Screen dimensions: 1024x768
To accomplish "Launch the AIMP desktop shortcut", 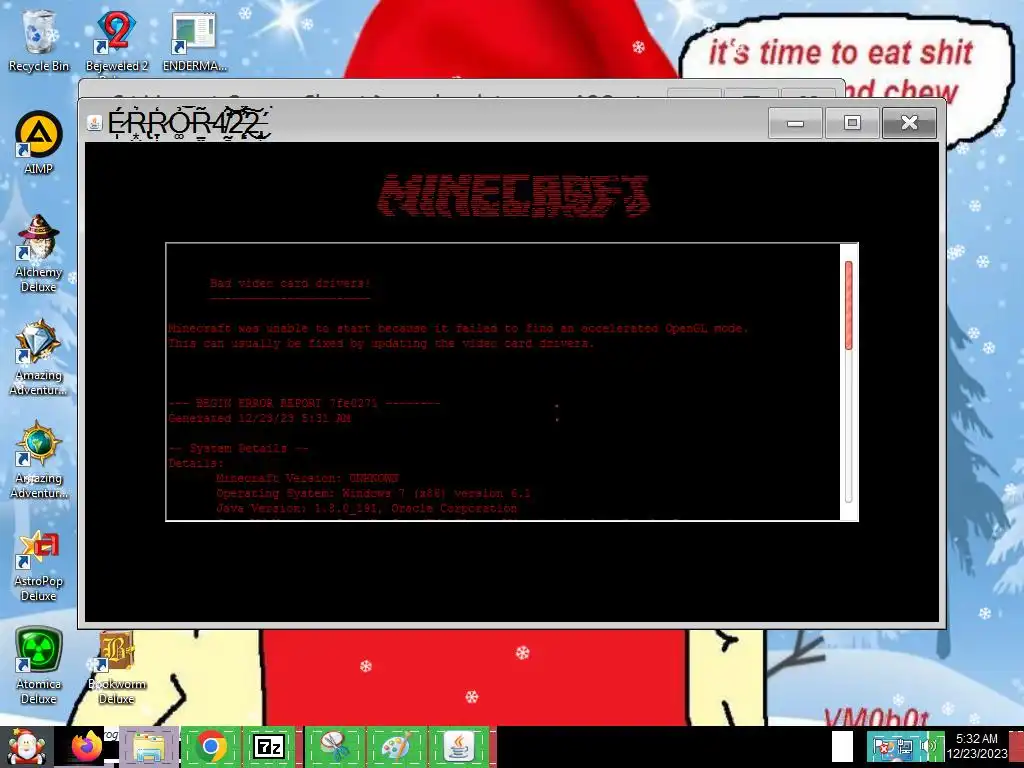I will [x=38, y=143].
